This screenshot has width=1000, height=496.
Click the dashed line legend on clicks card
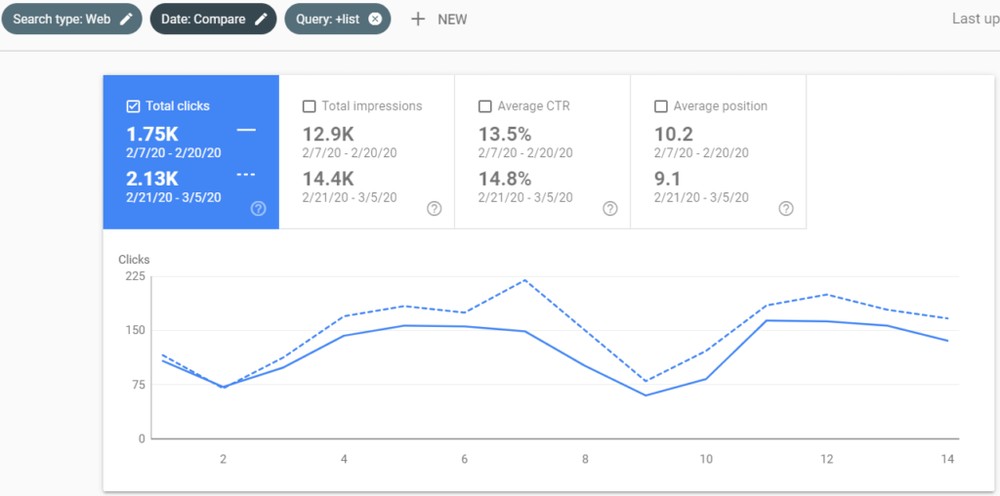coord(246,175)
